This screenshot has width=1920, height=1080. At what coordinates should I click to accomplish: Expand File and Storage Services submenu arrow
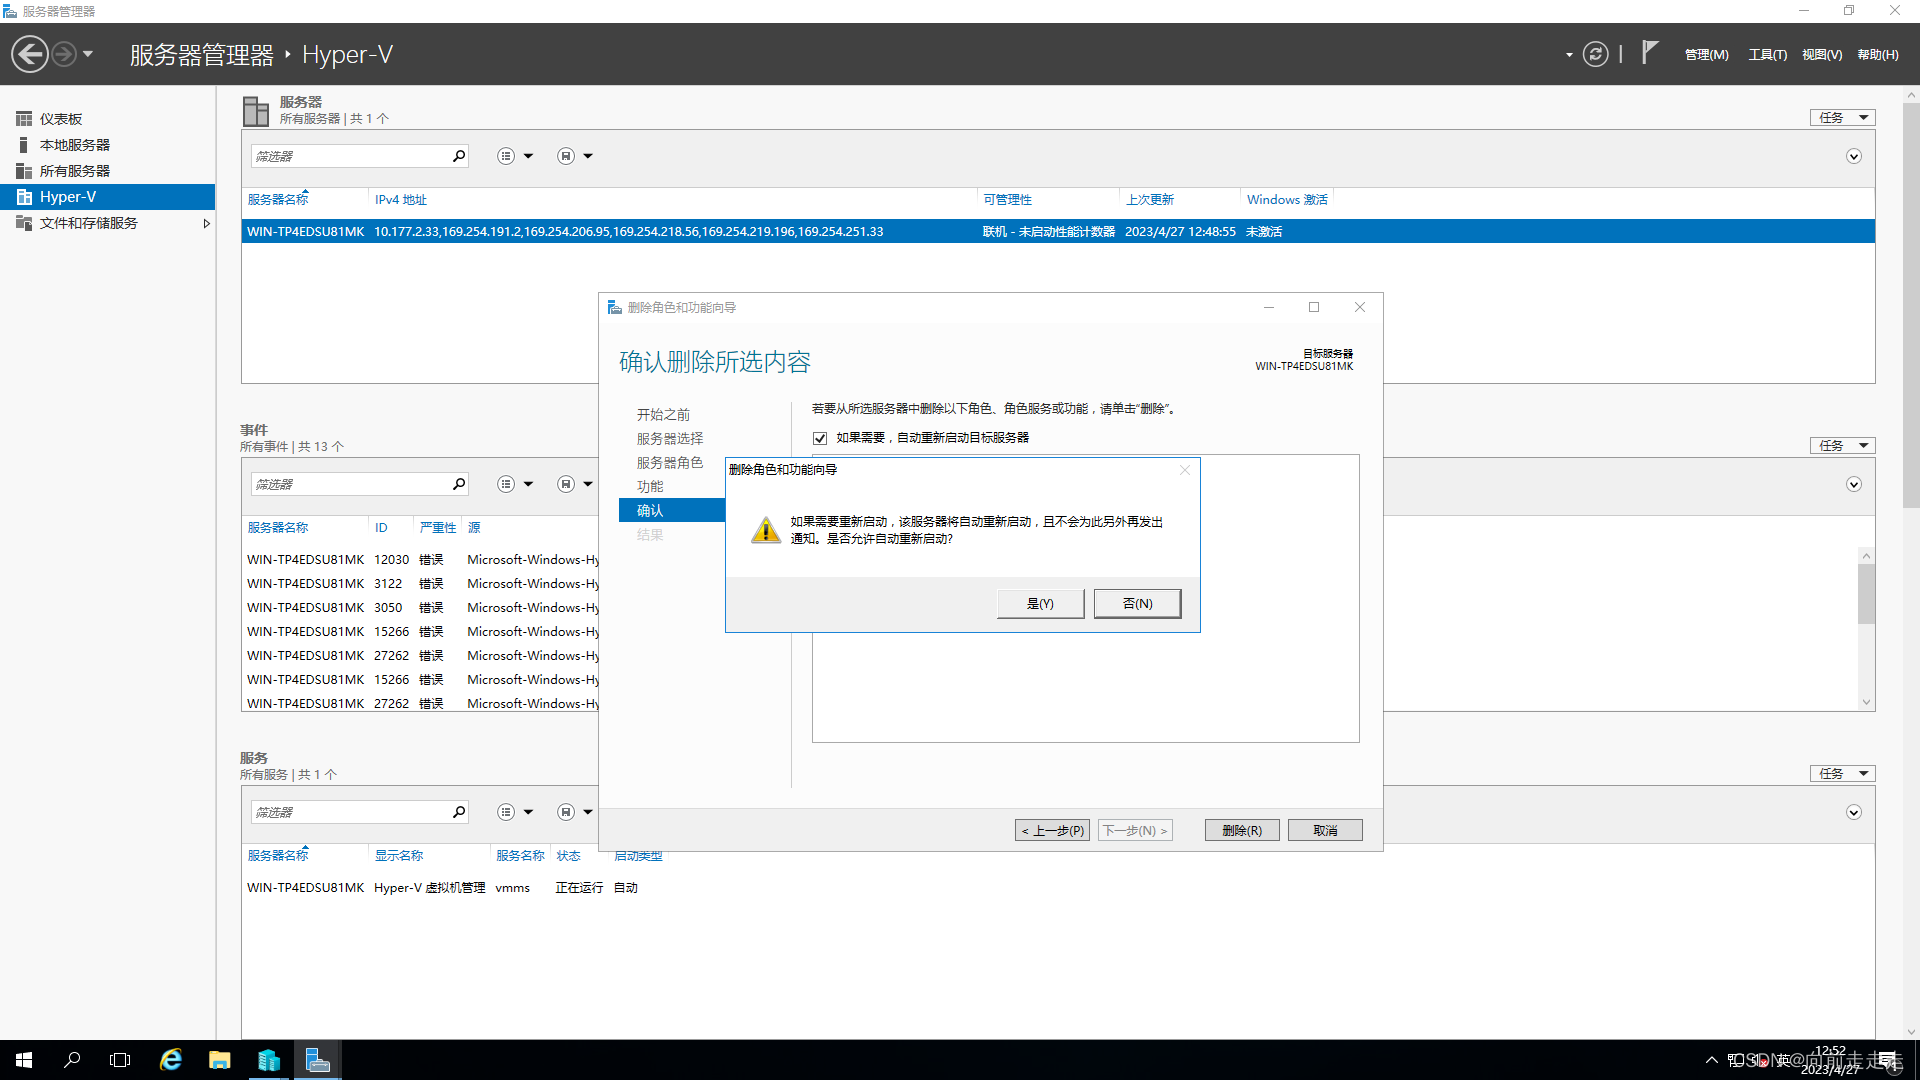[206, 223]
